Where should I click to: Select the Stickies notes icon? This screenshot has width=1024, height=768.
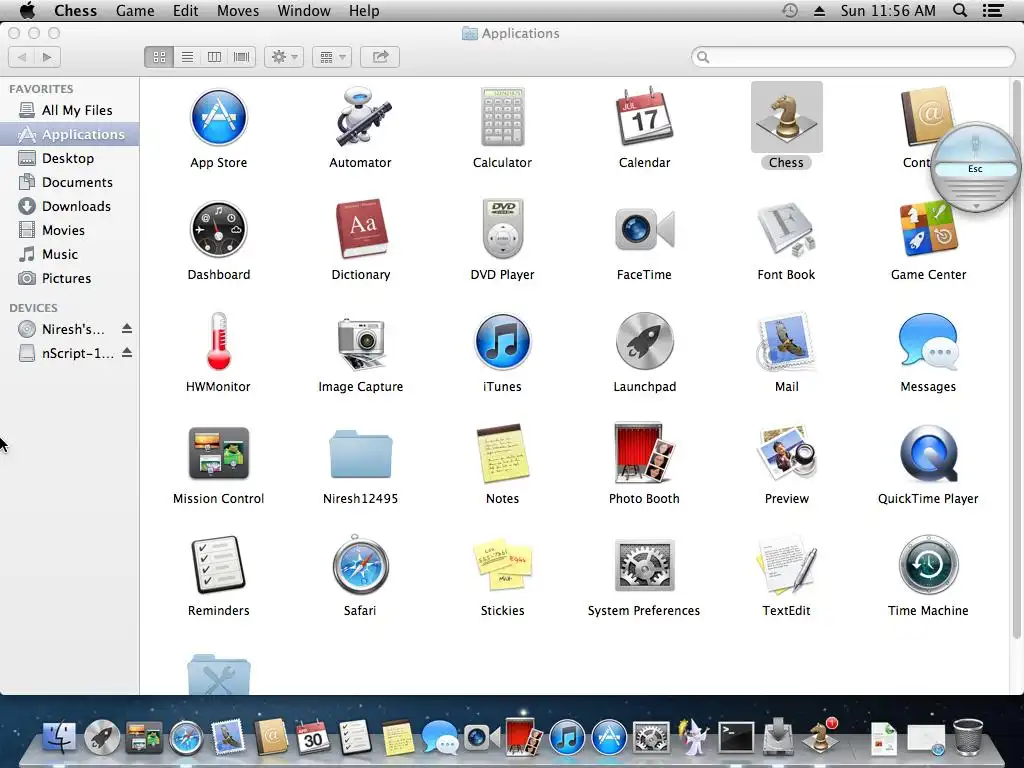[x=502, y=566]
